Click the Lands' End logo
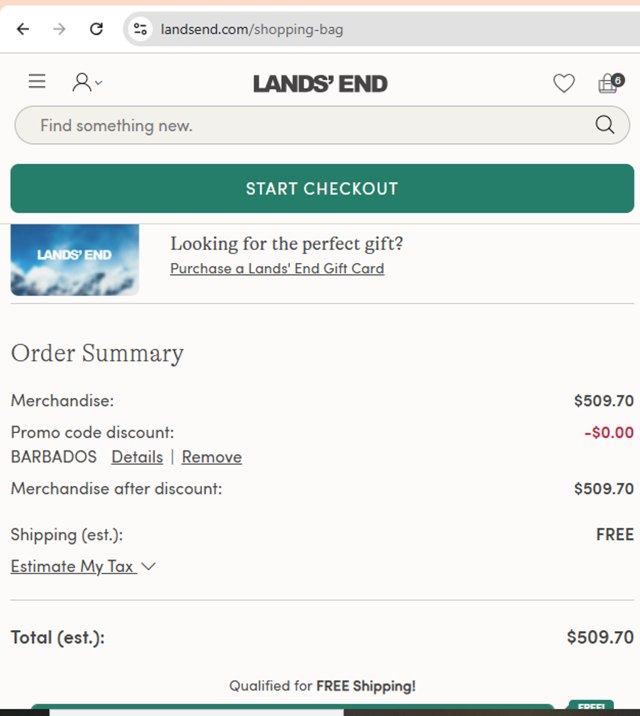 [320, 84]
